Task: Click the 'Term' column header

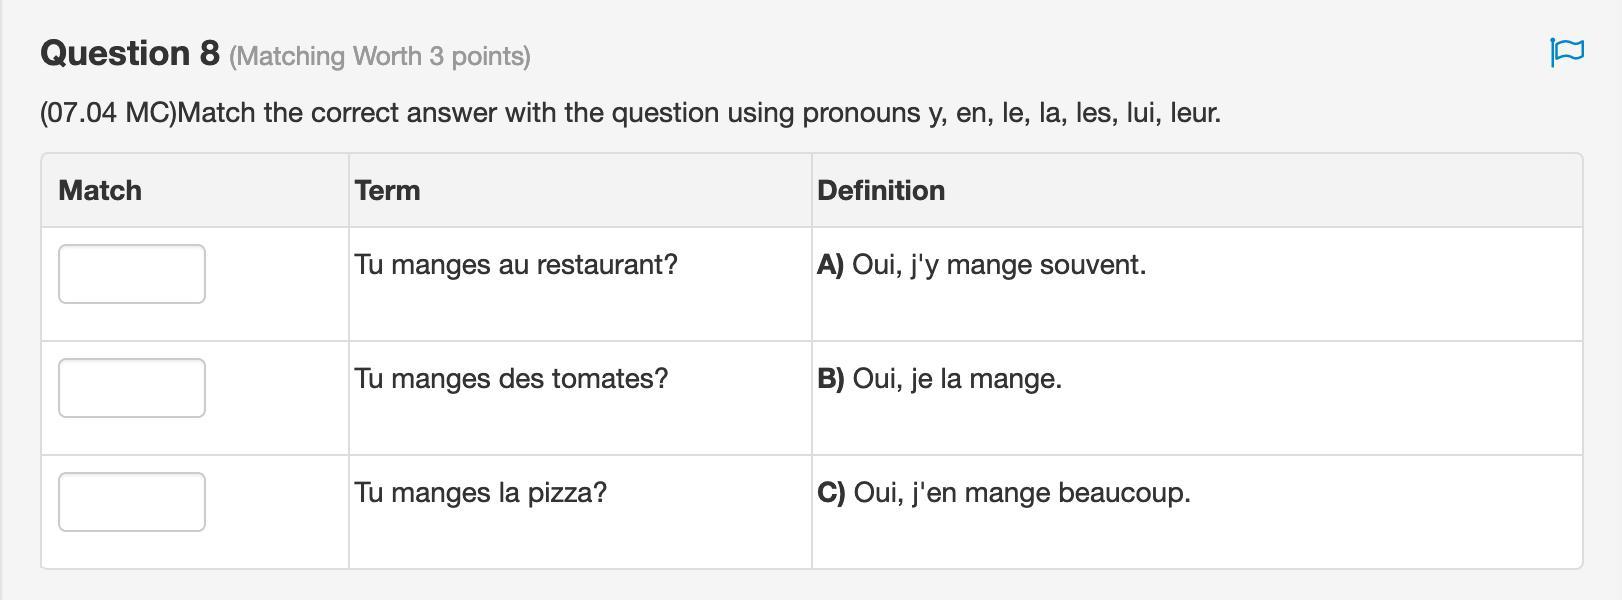Action: tap(387, 191)
